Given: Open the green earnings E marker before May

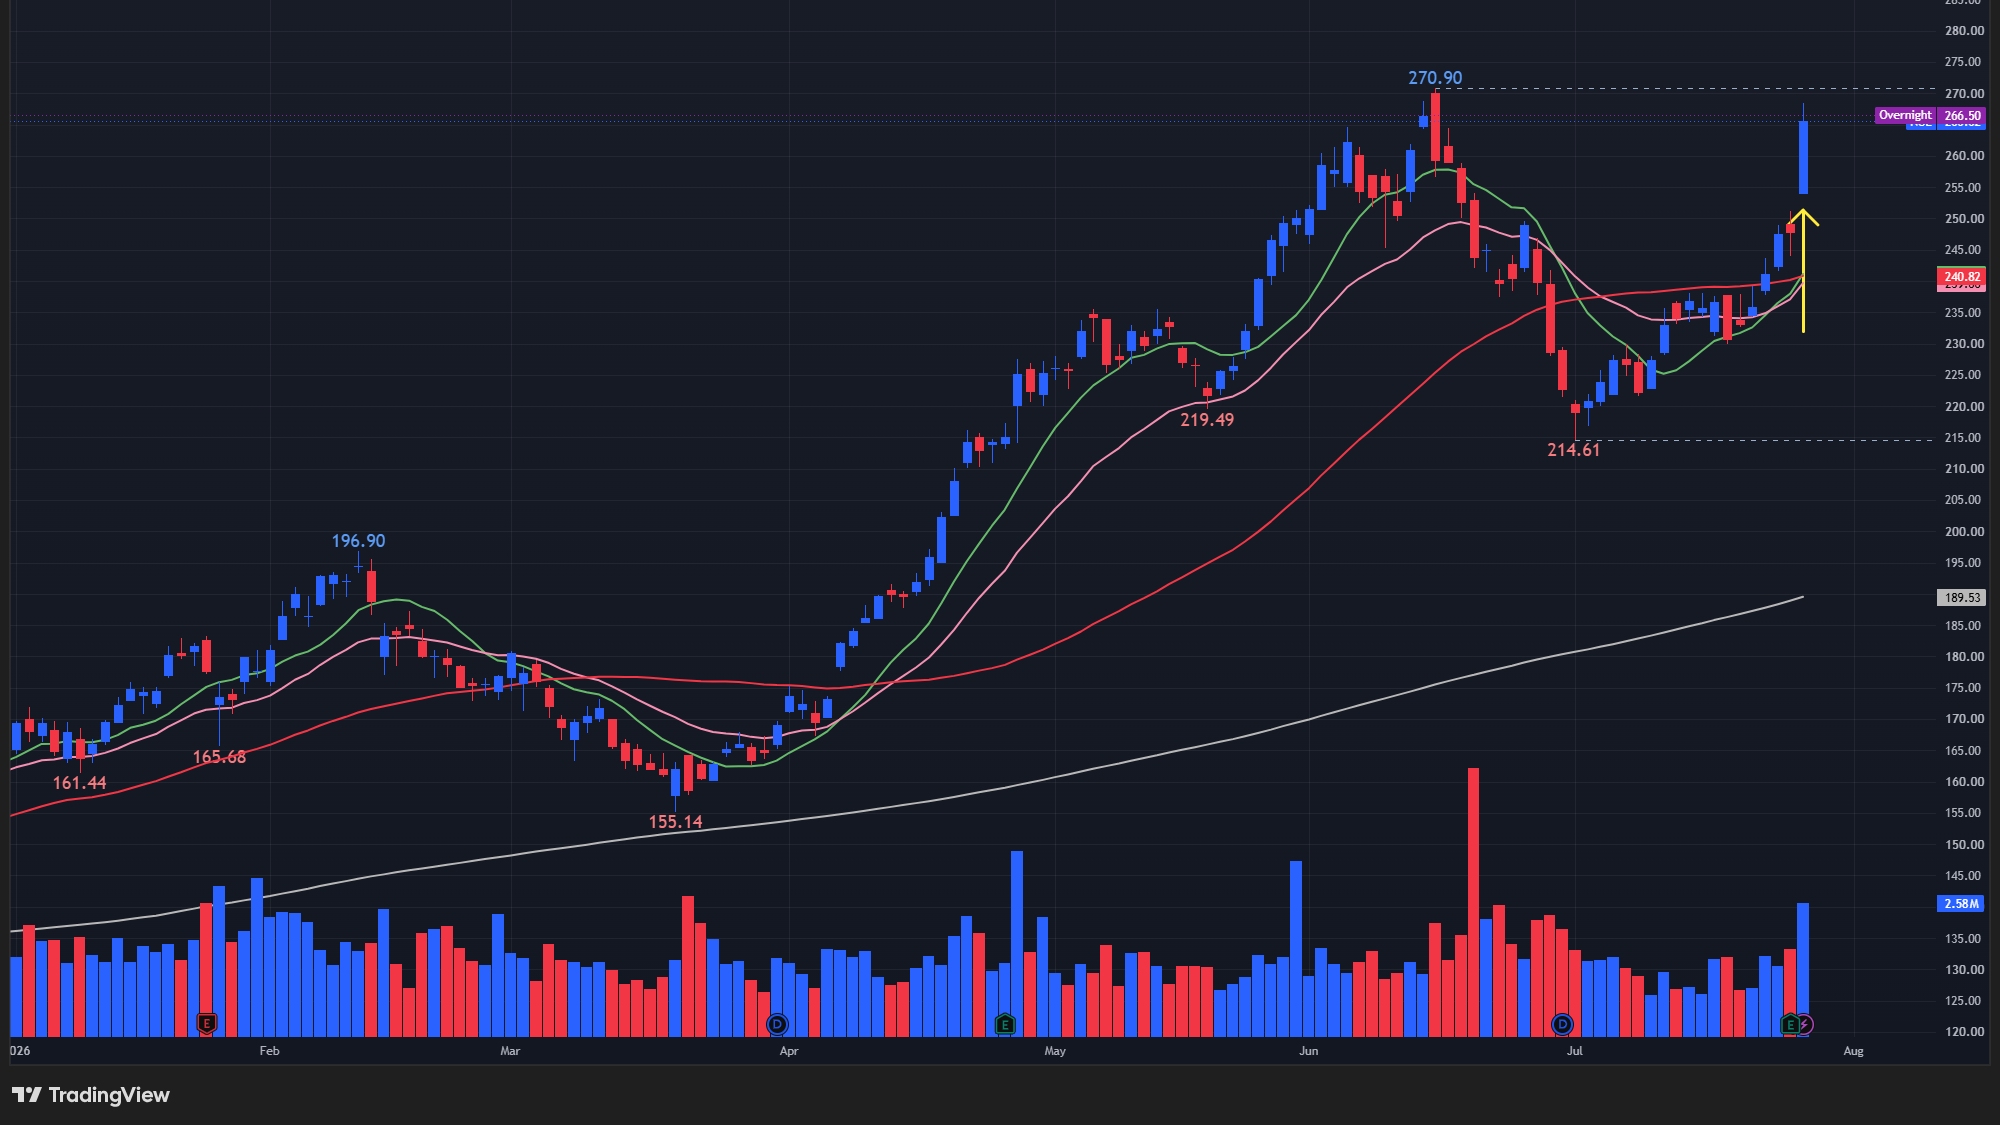Looking at the screenshot, I should pos(1005,1024).
